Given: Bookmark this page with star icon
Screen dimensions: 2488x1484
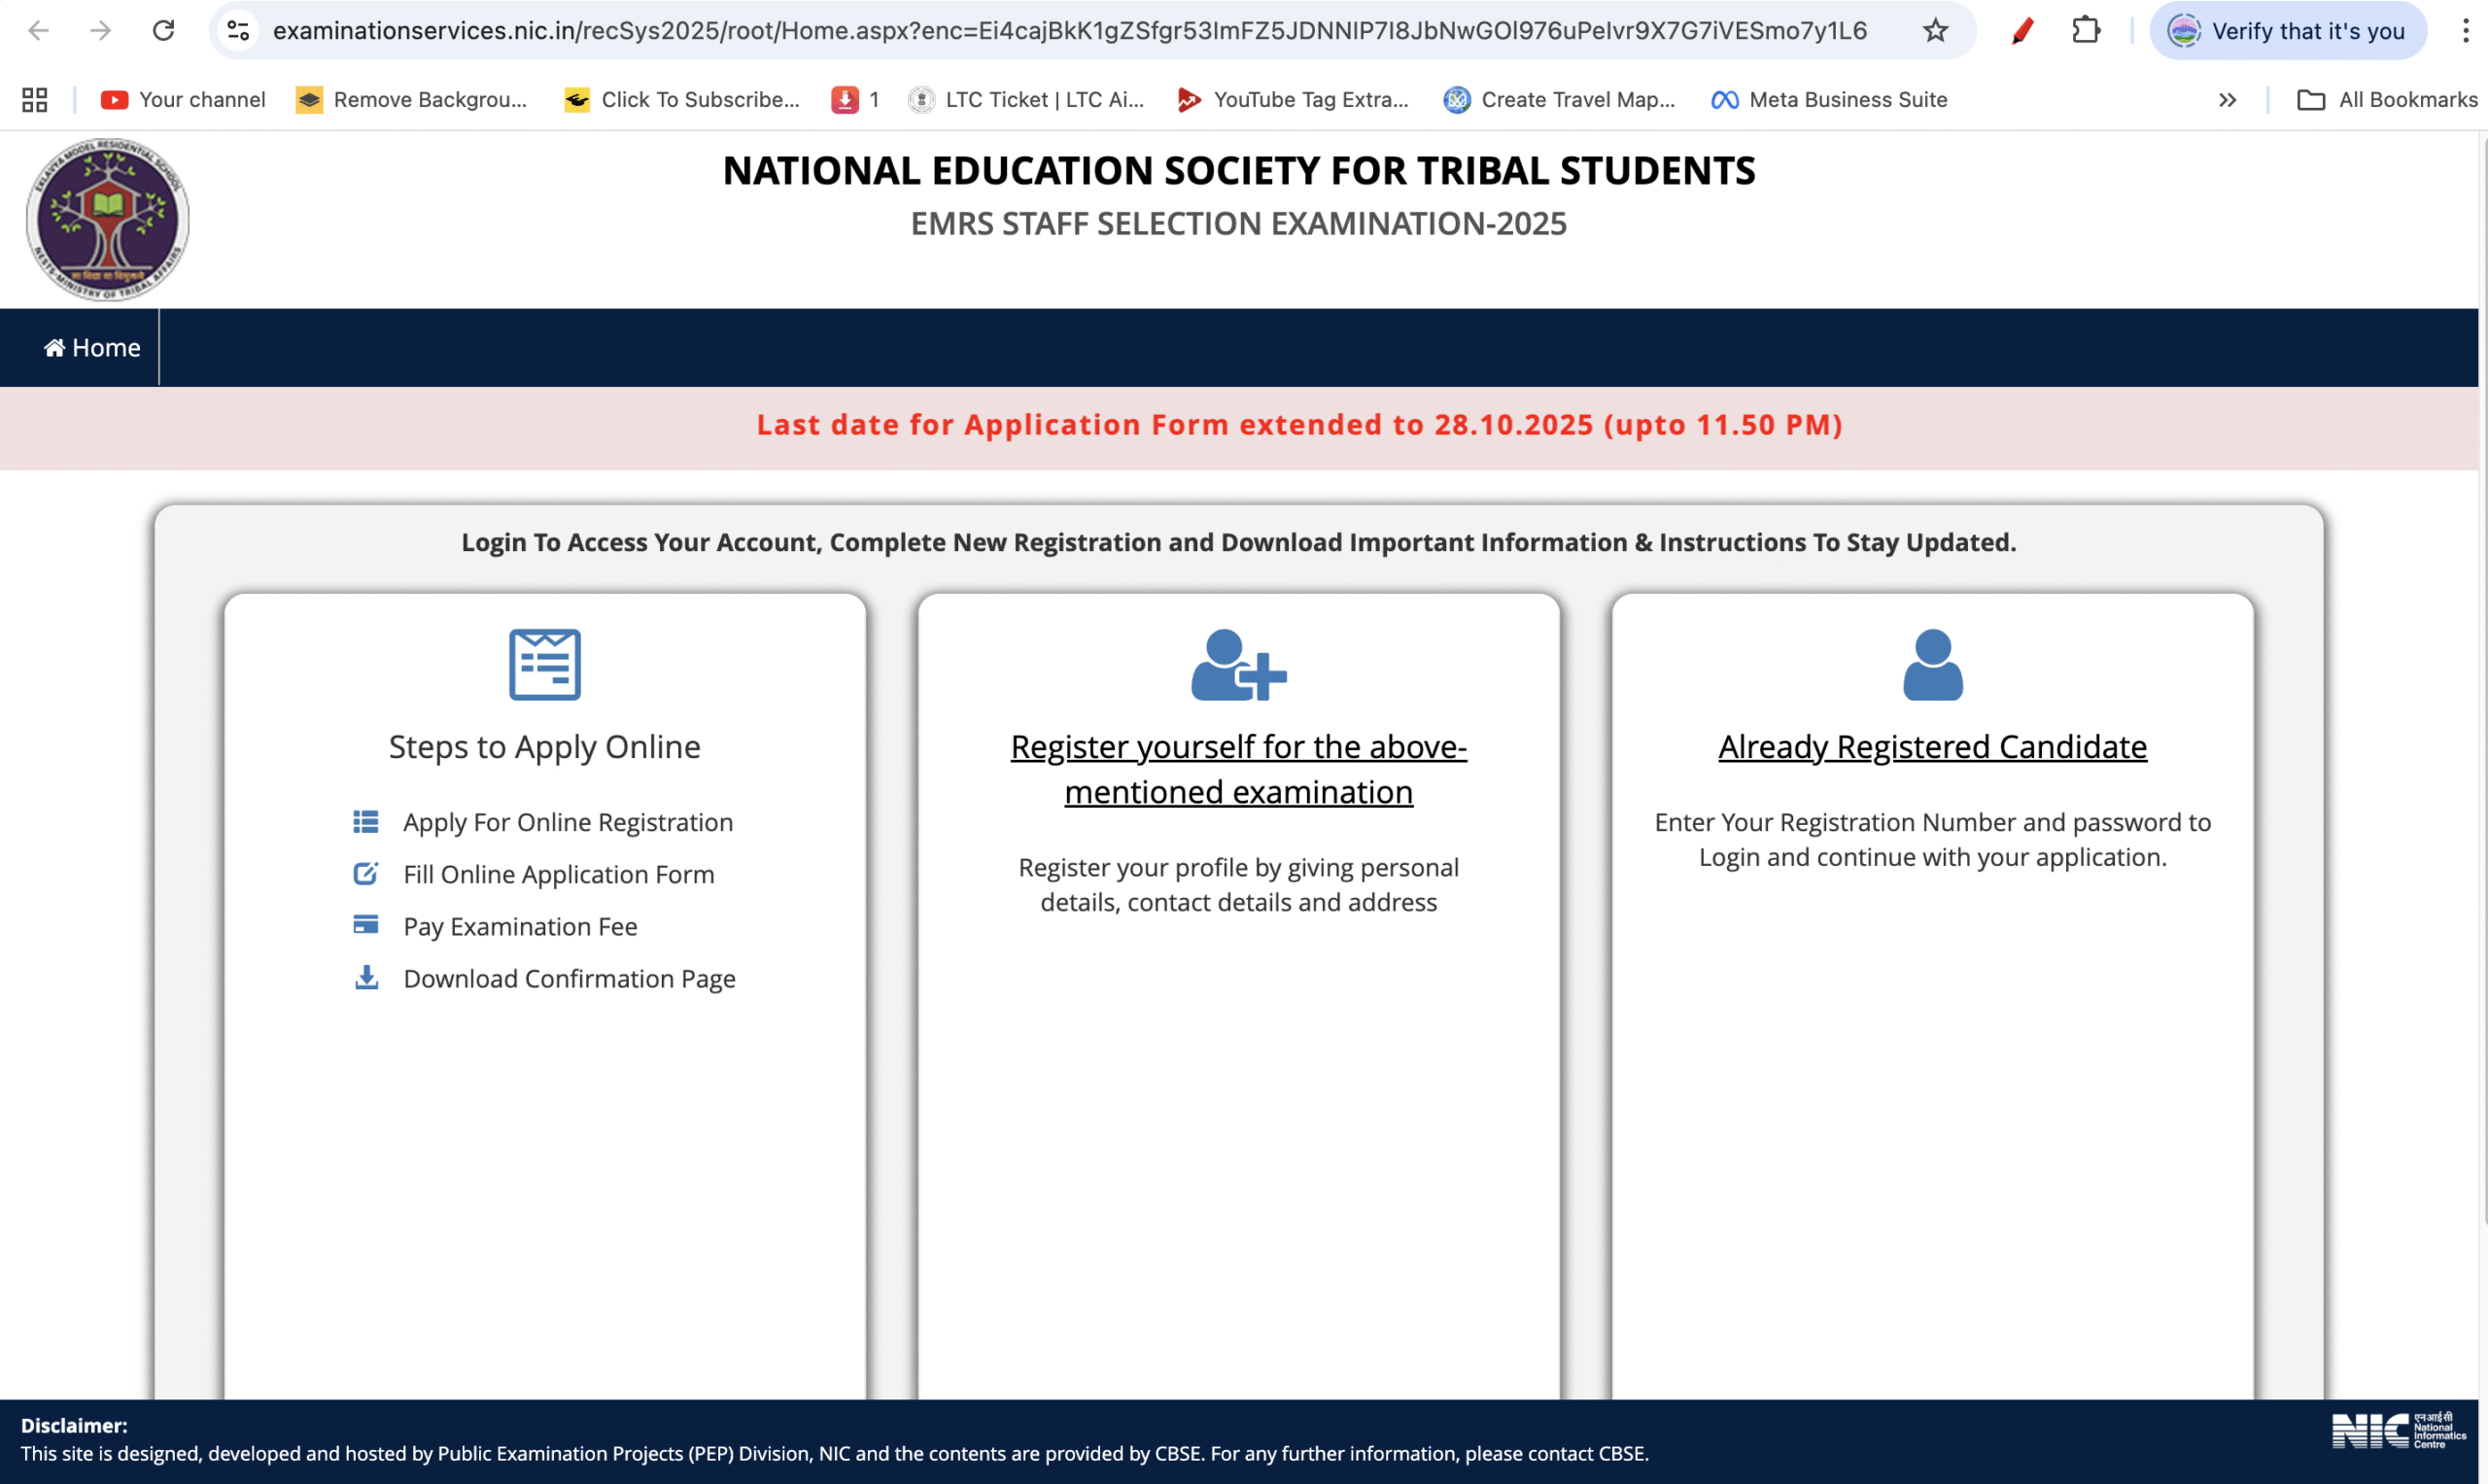Looking at the screenshot, I should point(1935,31).
